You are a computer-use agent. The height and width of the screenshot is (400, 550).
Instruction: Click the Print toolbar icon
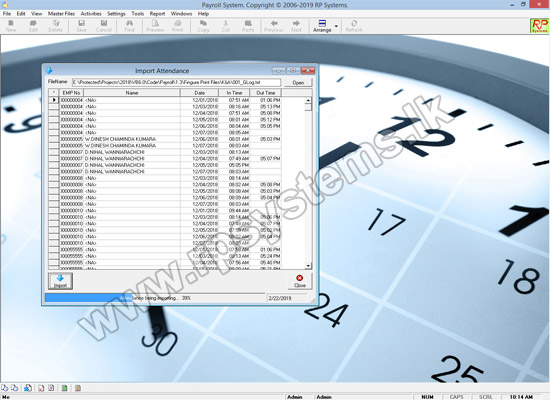(x=177, y=26)
